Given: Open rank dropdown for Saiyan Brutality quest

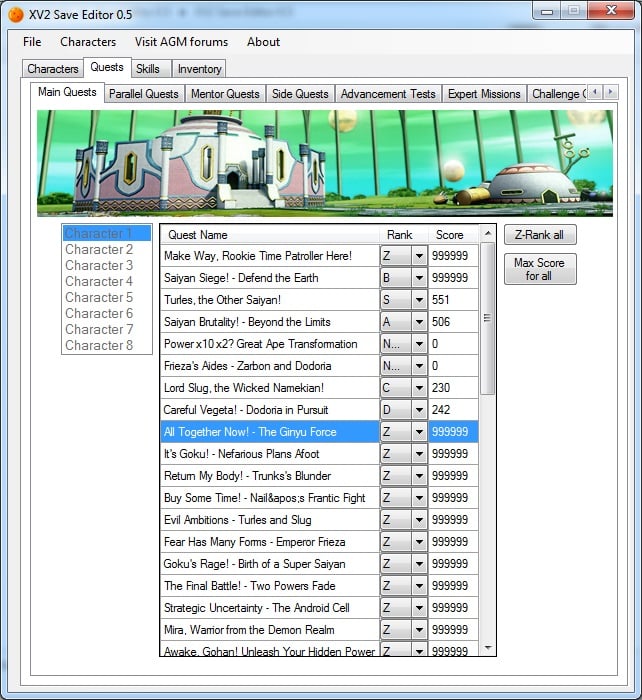Looking at the screenshot, I should pos(419,322).
